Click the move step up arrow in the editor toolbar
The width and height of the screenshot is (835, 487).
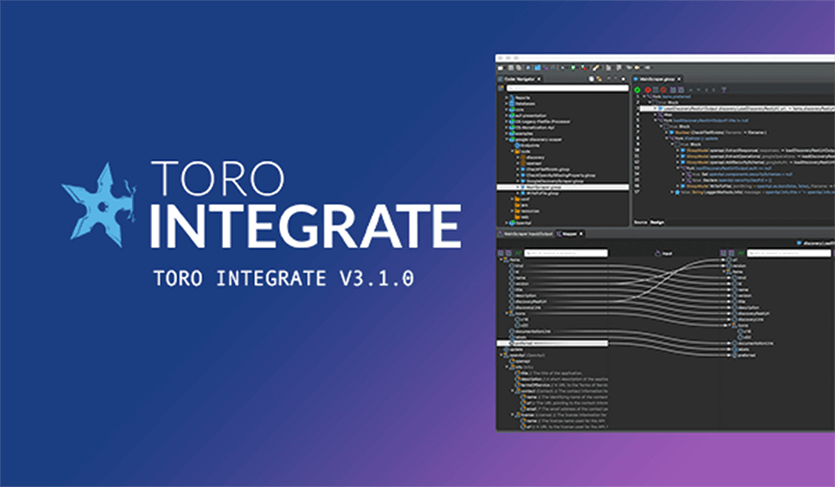pos(691,90)
